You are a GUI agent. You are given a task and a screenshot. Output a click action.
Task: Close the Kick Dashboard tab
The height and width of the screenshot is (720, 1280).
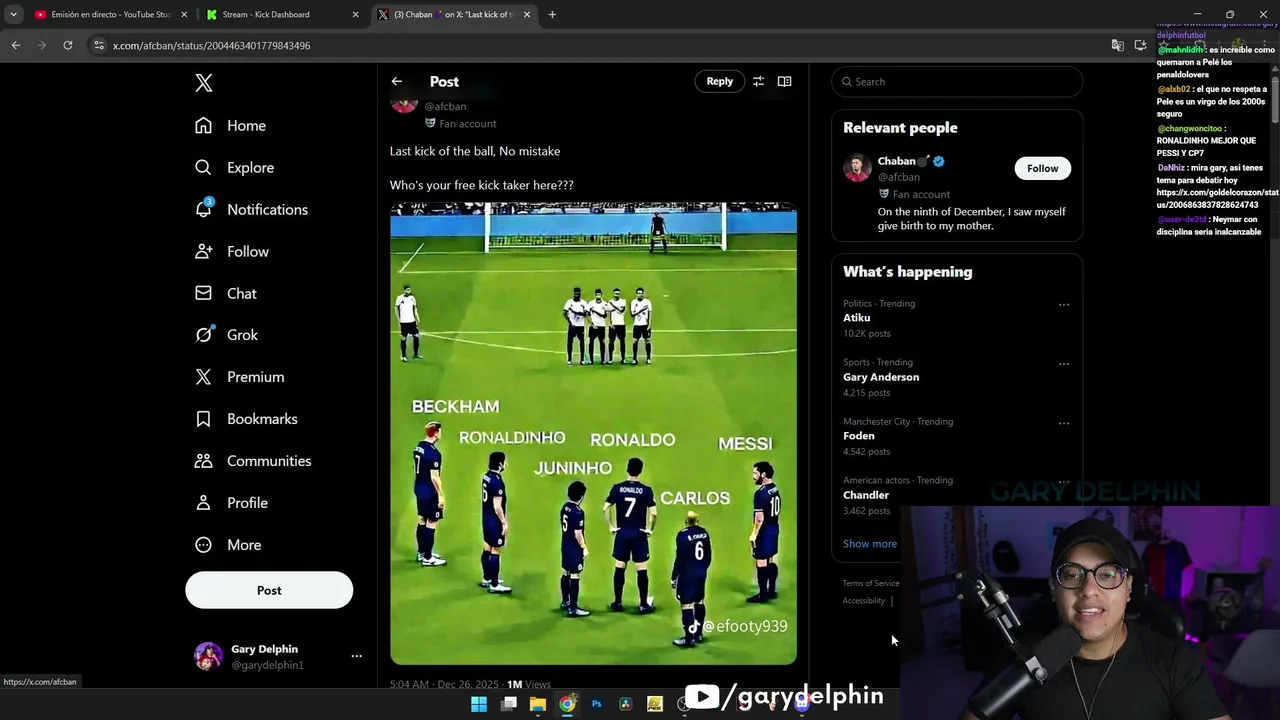point(356,15)
